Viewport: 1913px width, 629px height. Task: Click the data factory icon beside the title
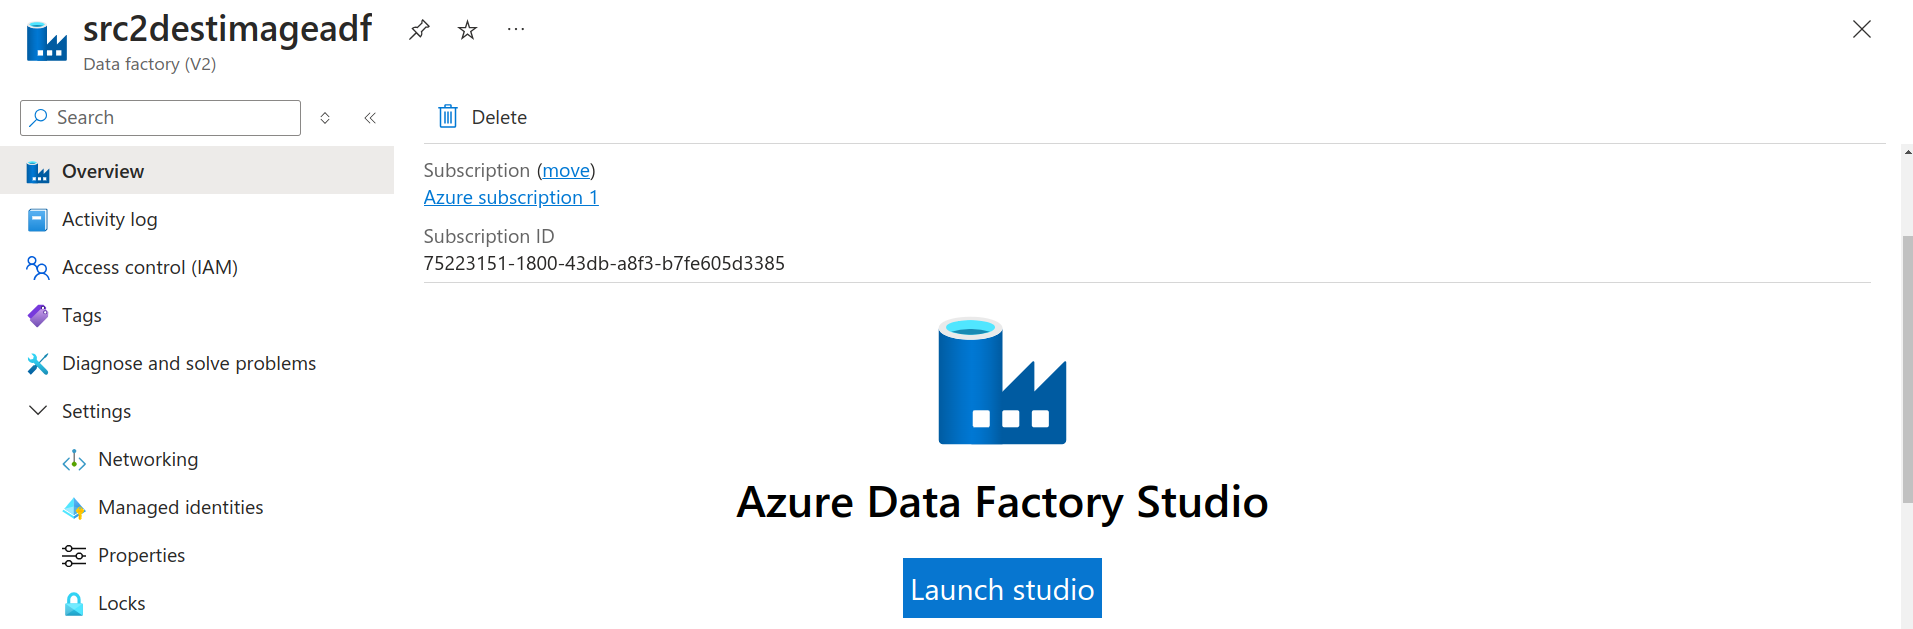pyautogui.click(x=46, y=42)
